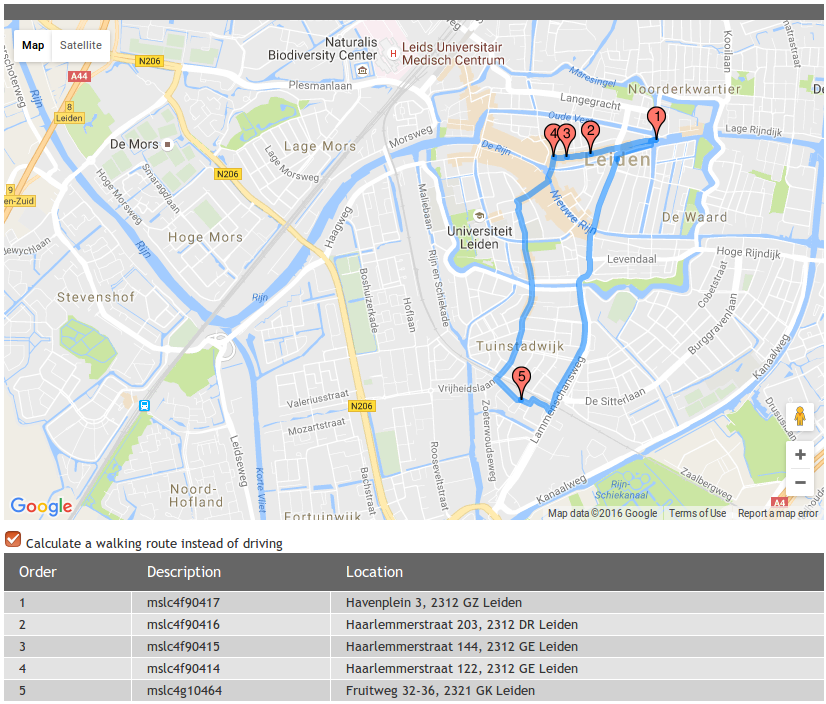
Task: Click the Location column header
Action: 374,572
